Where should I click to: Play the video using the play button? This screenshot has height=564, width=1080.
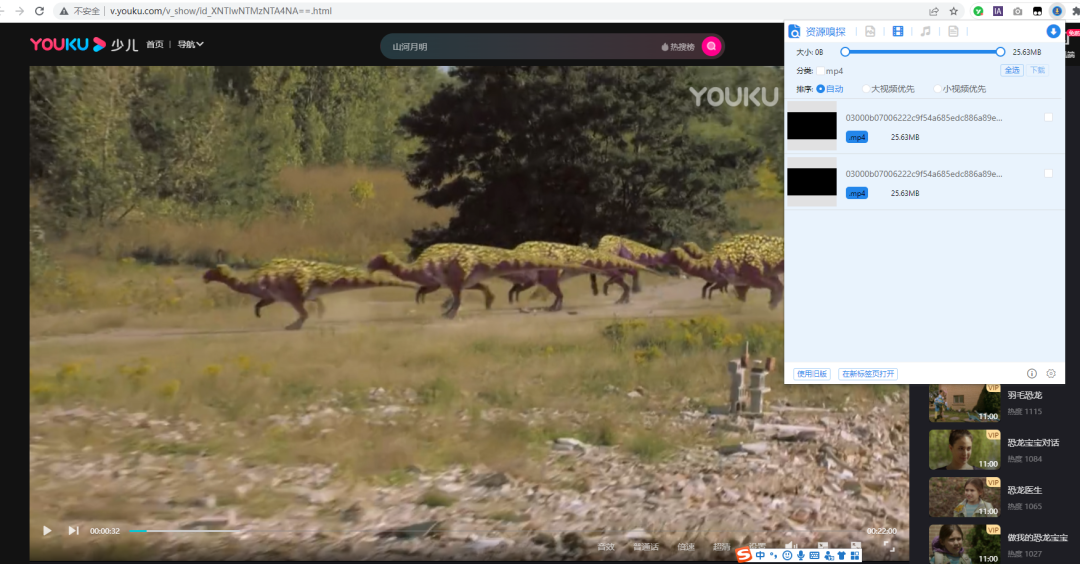[x=47, y=530]
